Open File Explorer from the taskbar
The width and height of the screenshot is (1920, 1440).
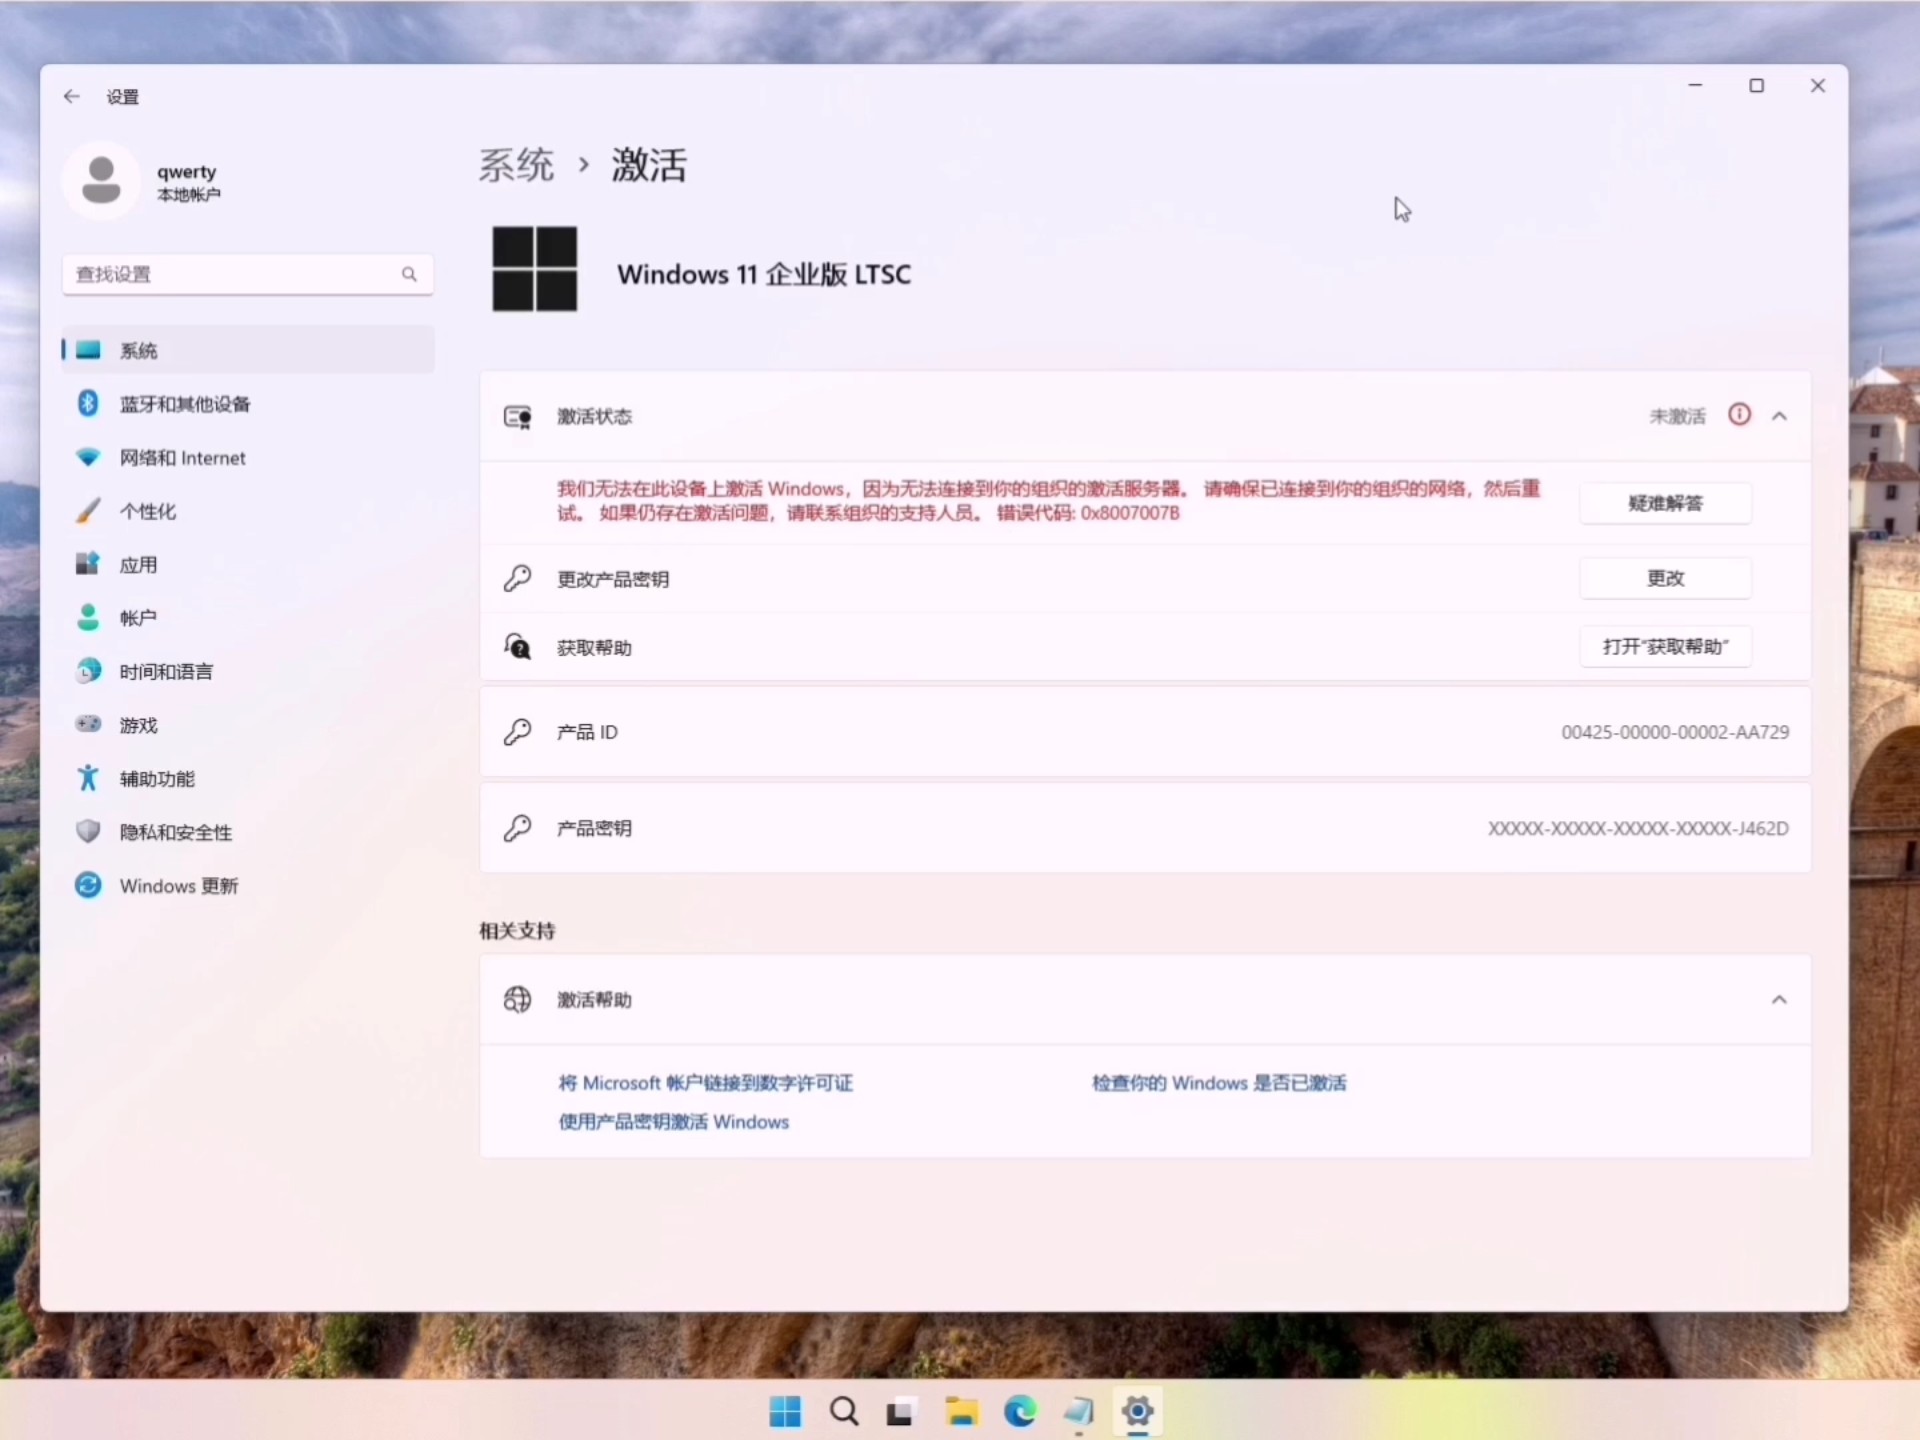962,1411
